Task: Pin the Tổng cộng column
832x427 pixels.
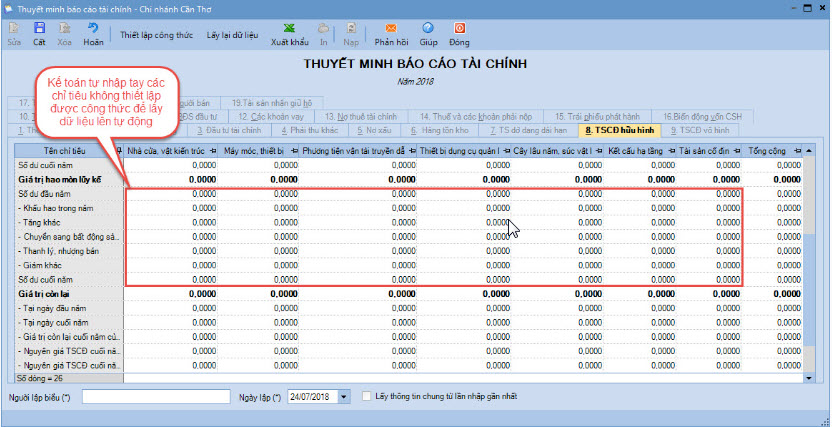Action: point(797,151)
